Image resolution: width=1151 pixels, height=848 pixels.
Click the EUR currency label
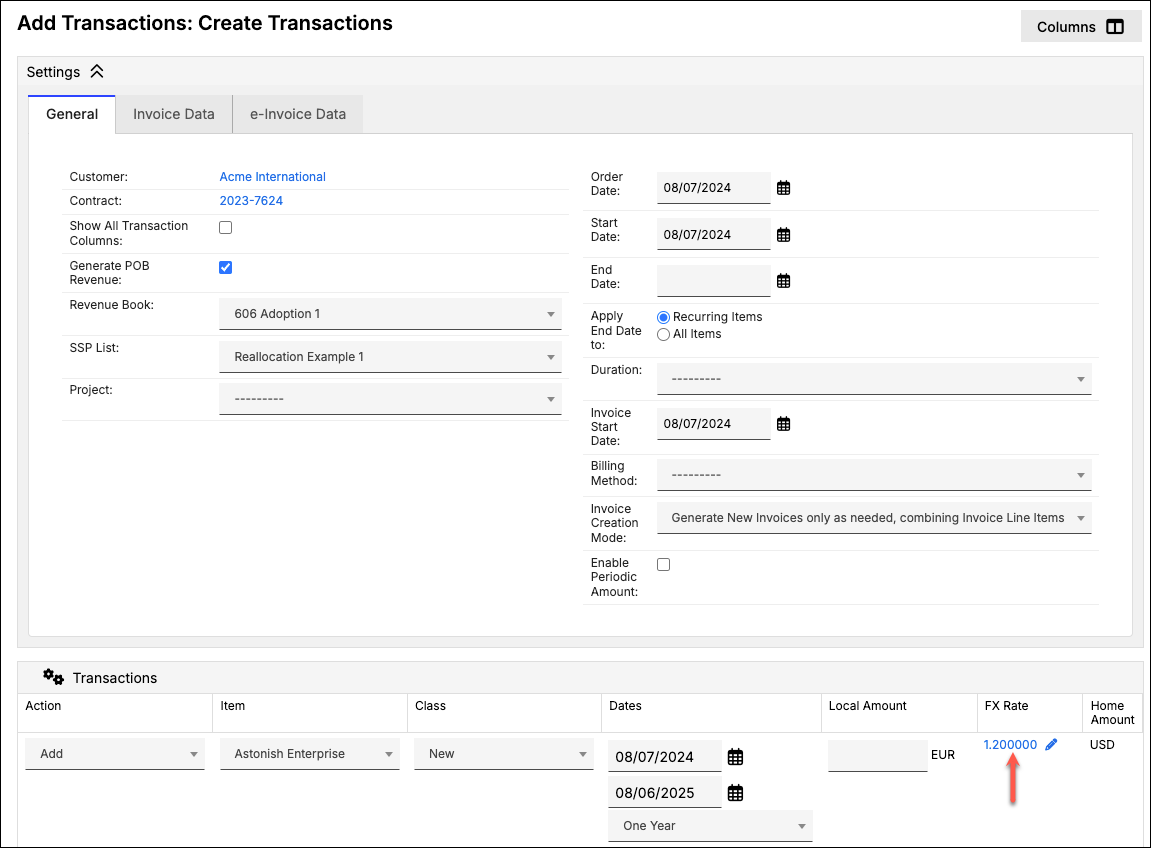[x=943, y=755]
